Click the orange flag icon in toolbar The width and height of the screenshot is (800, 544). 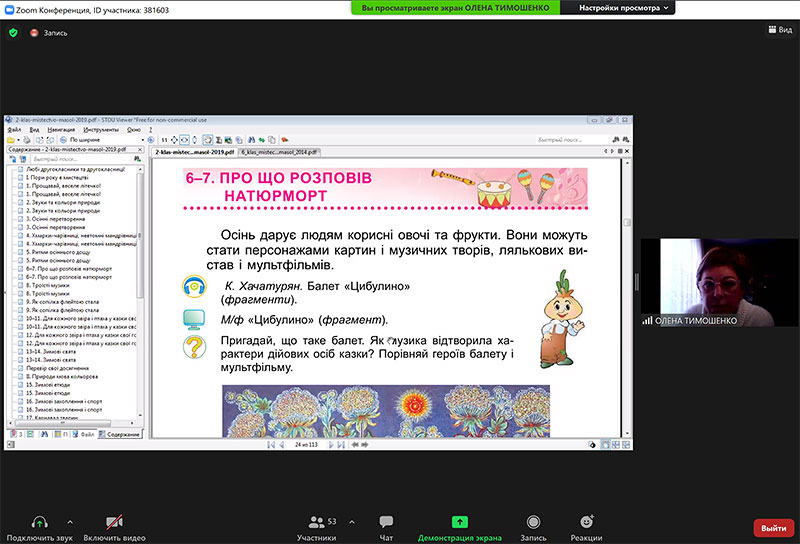(285, 140)
